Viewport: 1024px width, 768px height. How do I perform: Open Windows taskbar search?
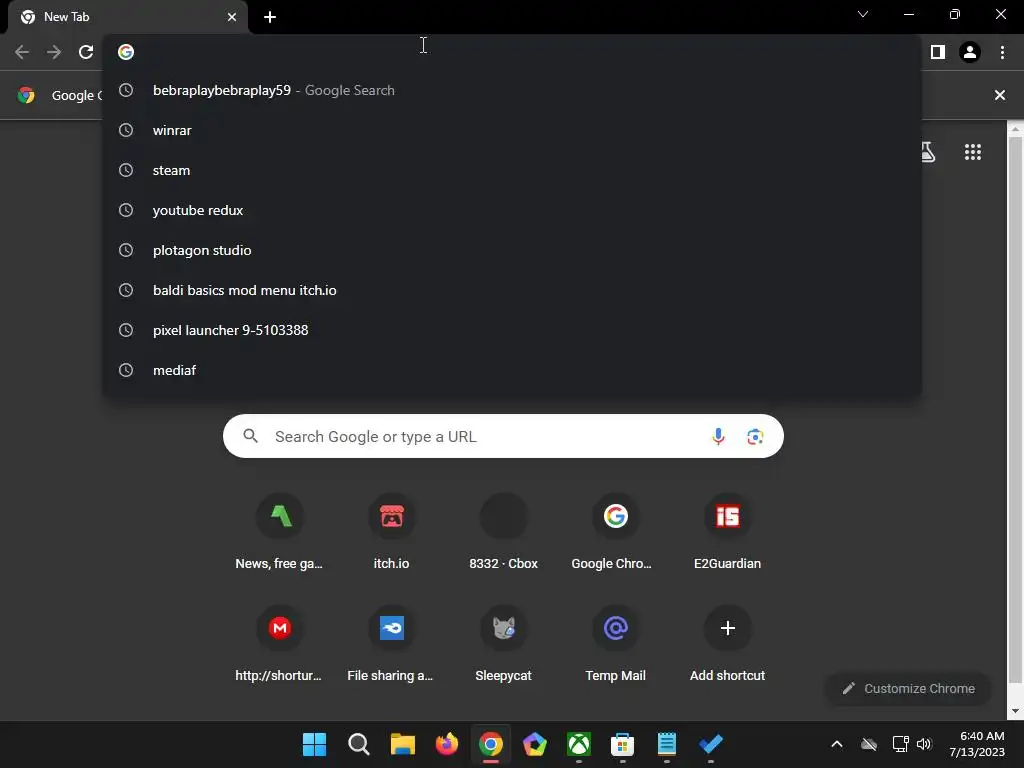tap(359, 744)
